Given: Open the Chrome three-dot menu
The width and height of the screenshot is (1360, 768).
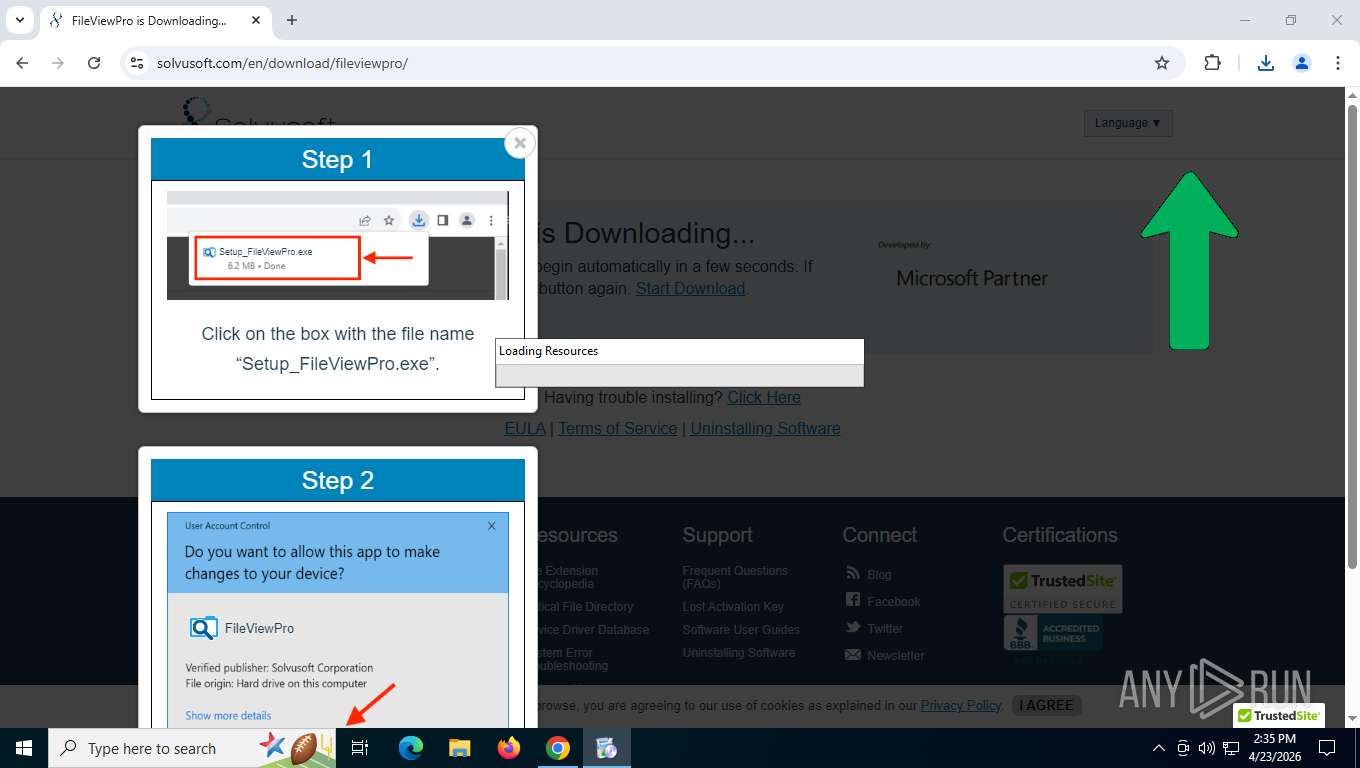Looking at the screenshot, I should click(x=1338, y=63).
